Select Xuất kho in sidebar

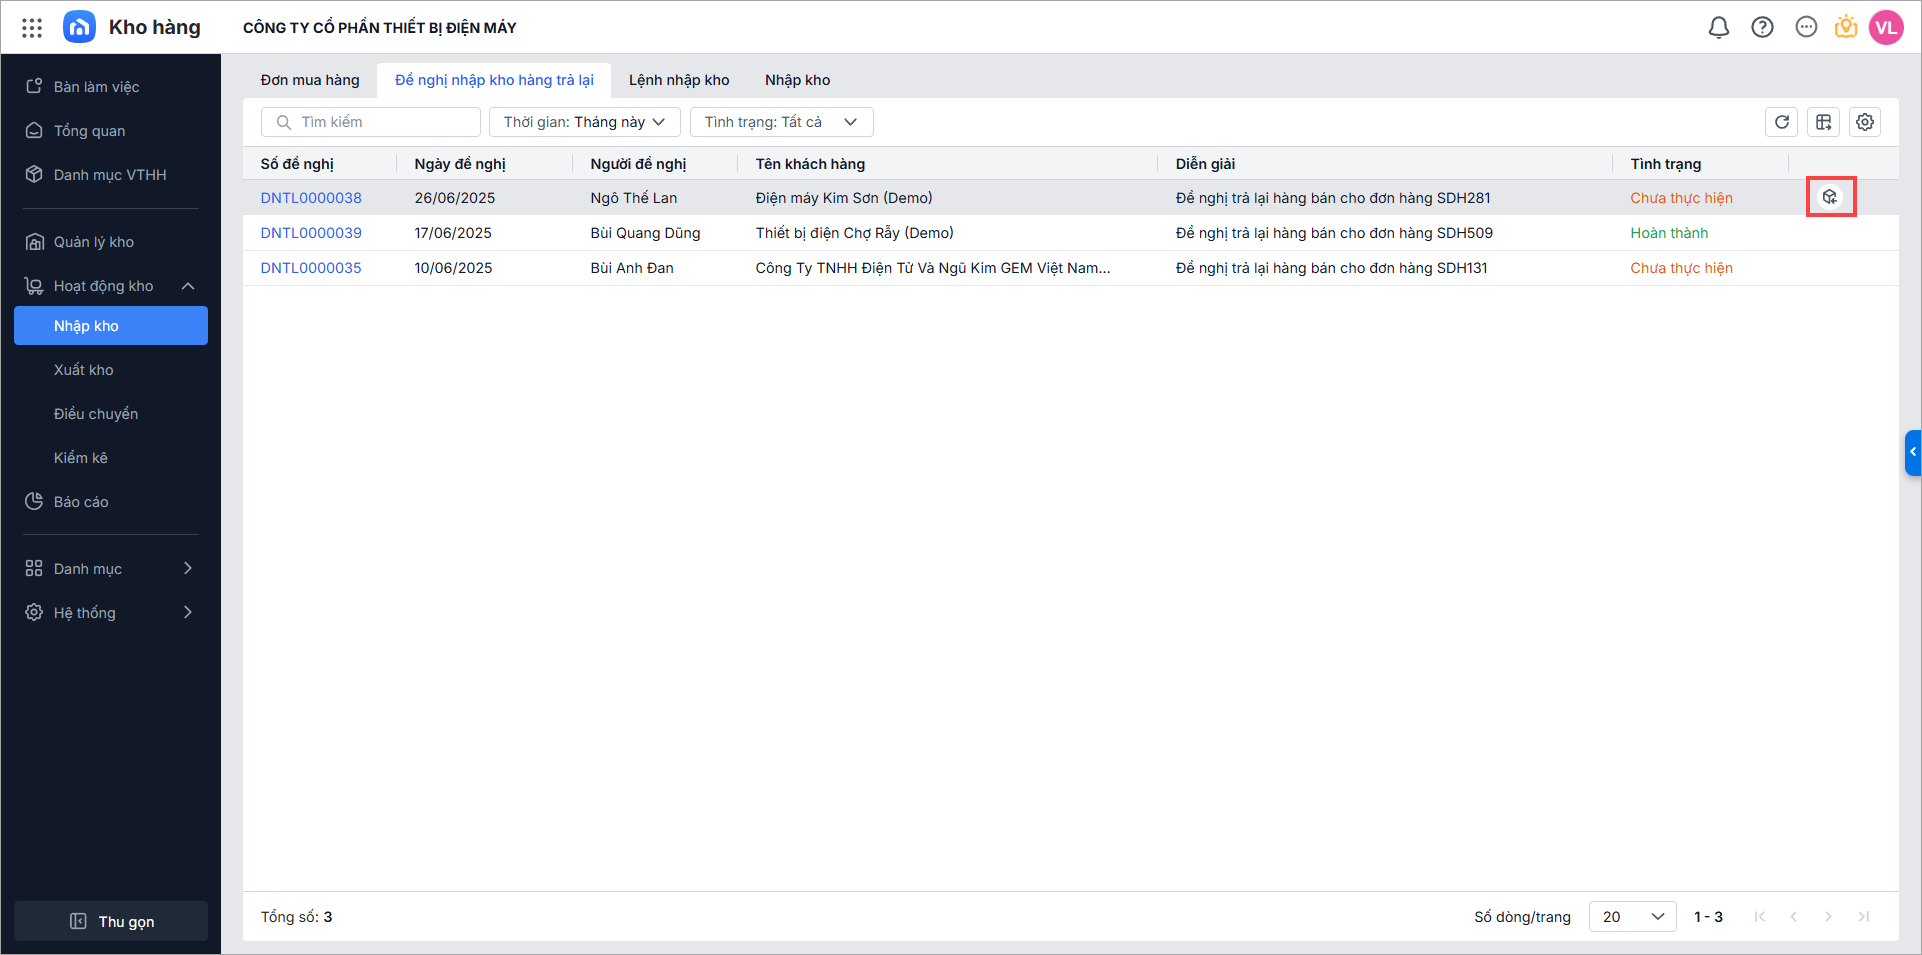tap(111, 370)
